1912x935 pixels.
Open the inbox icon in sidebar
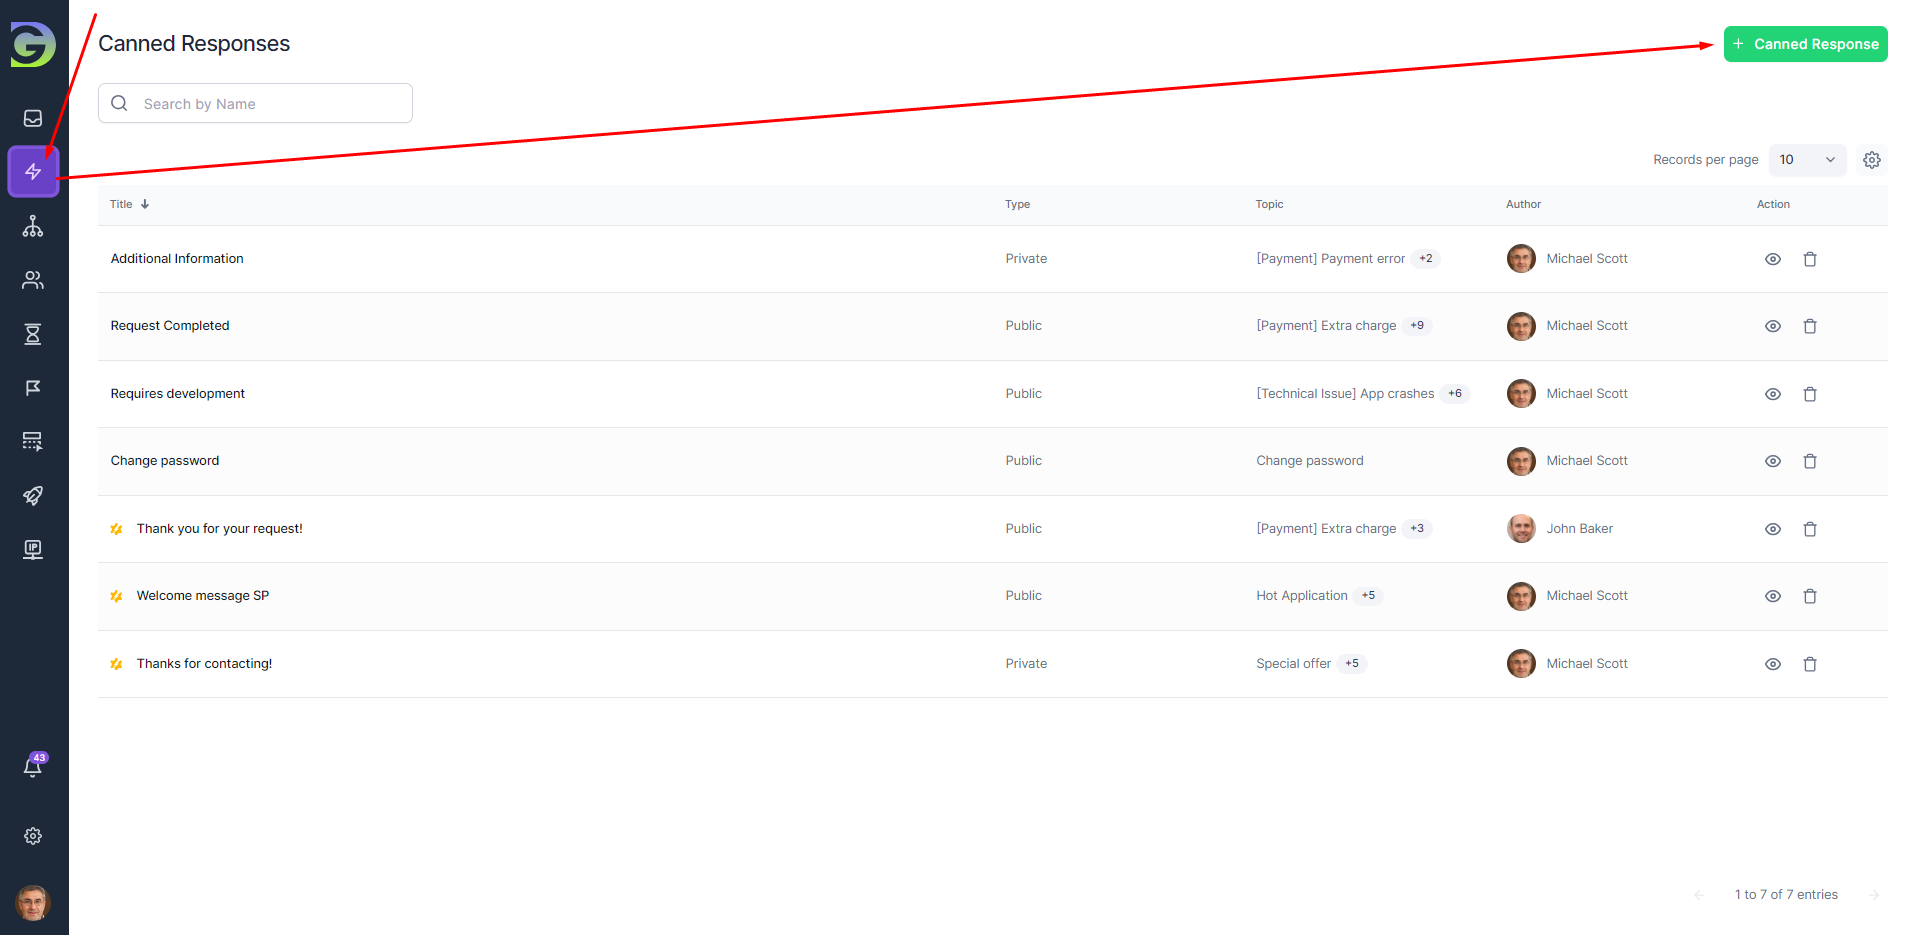click(33, 118)
